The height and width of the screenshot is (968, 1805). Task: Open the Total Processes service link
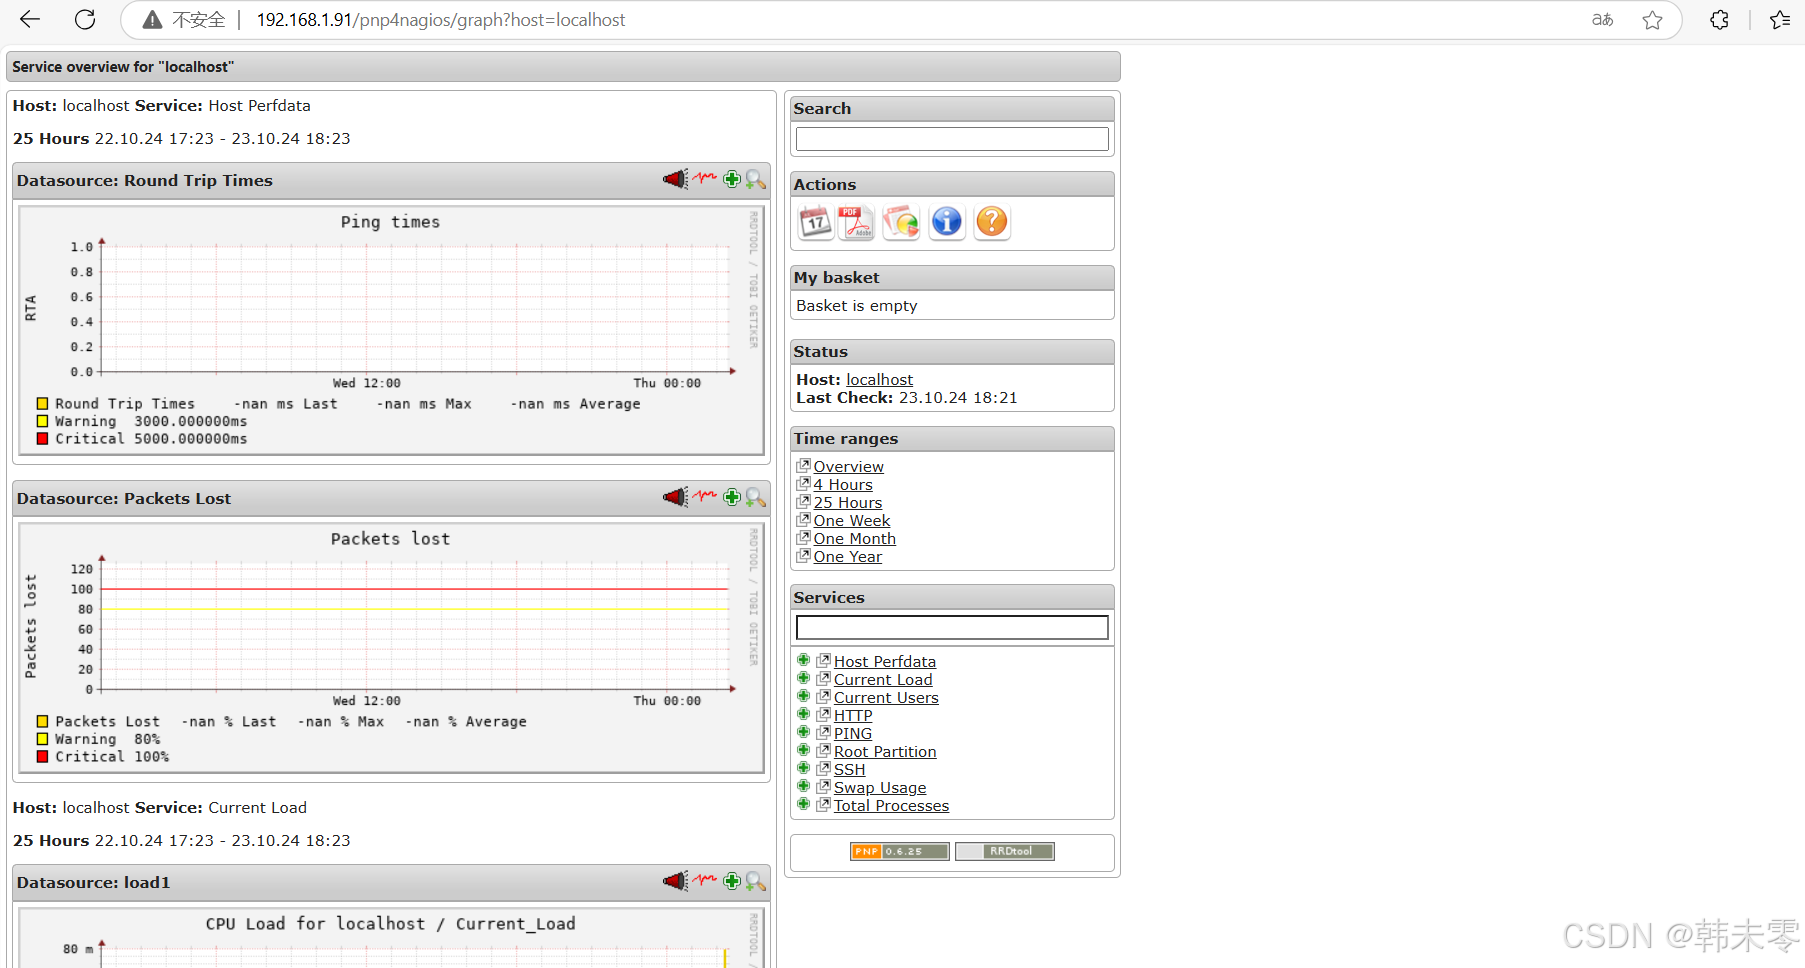(891, 805)
